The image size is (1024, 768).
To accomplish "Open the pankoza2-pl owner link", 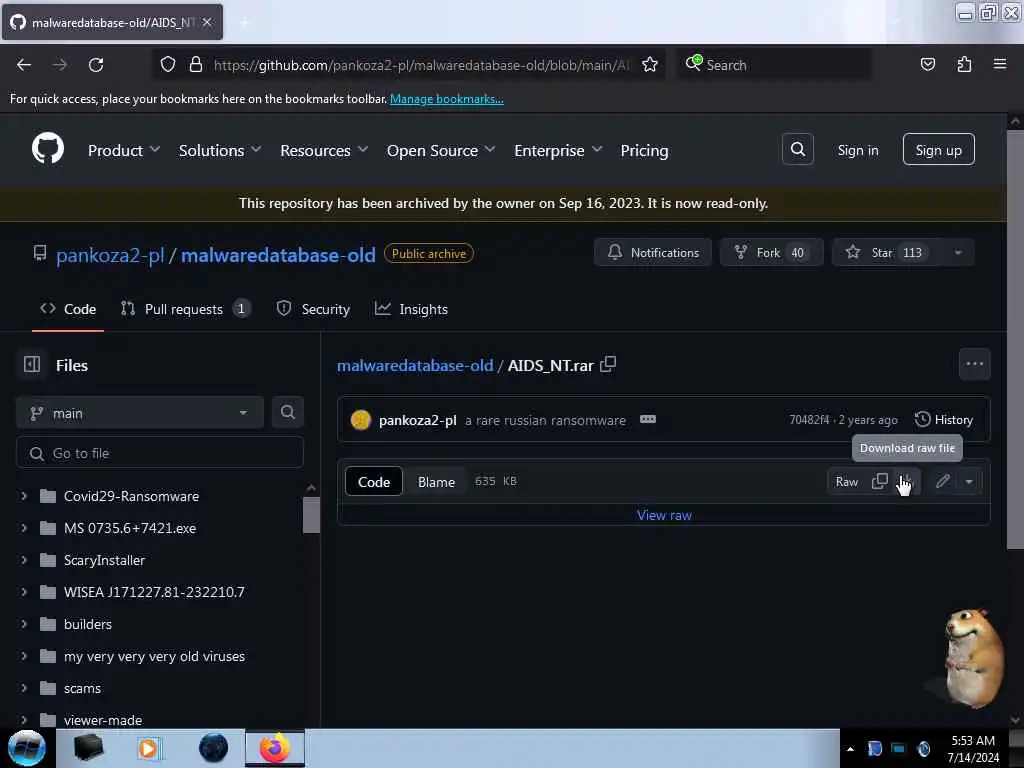I will 110,255.
